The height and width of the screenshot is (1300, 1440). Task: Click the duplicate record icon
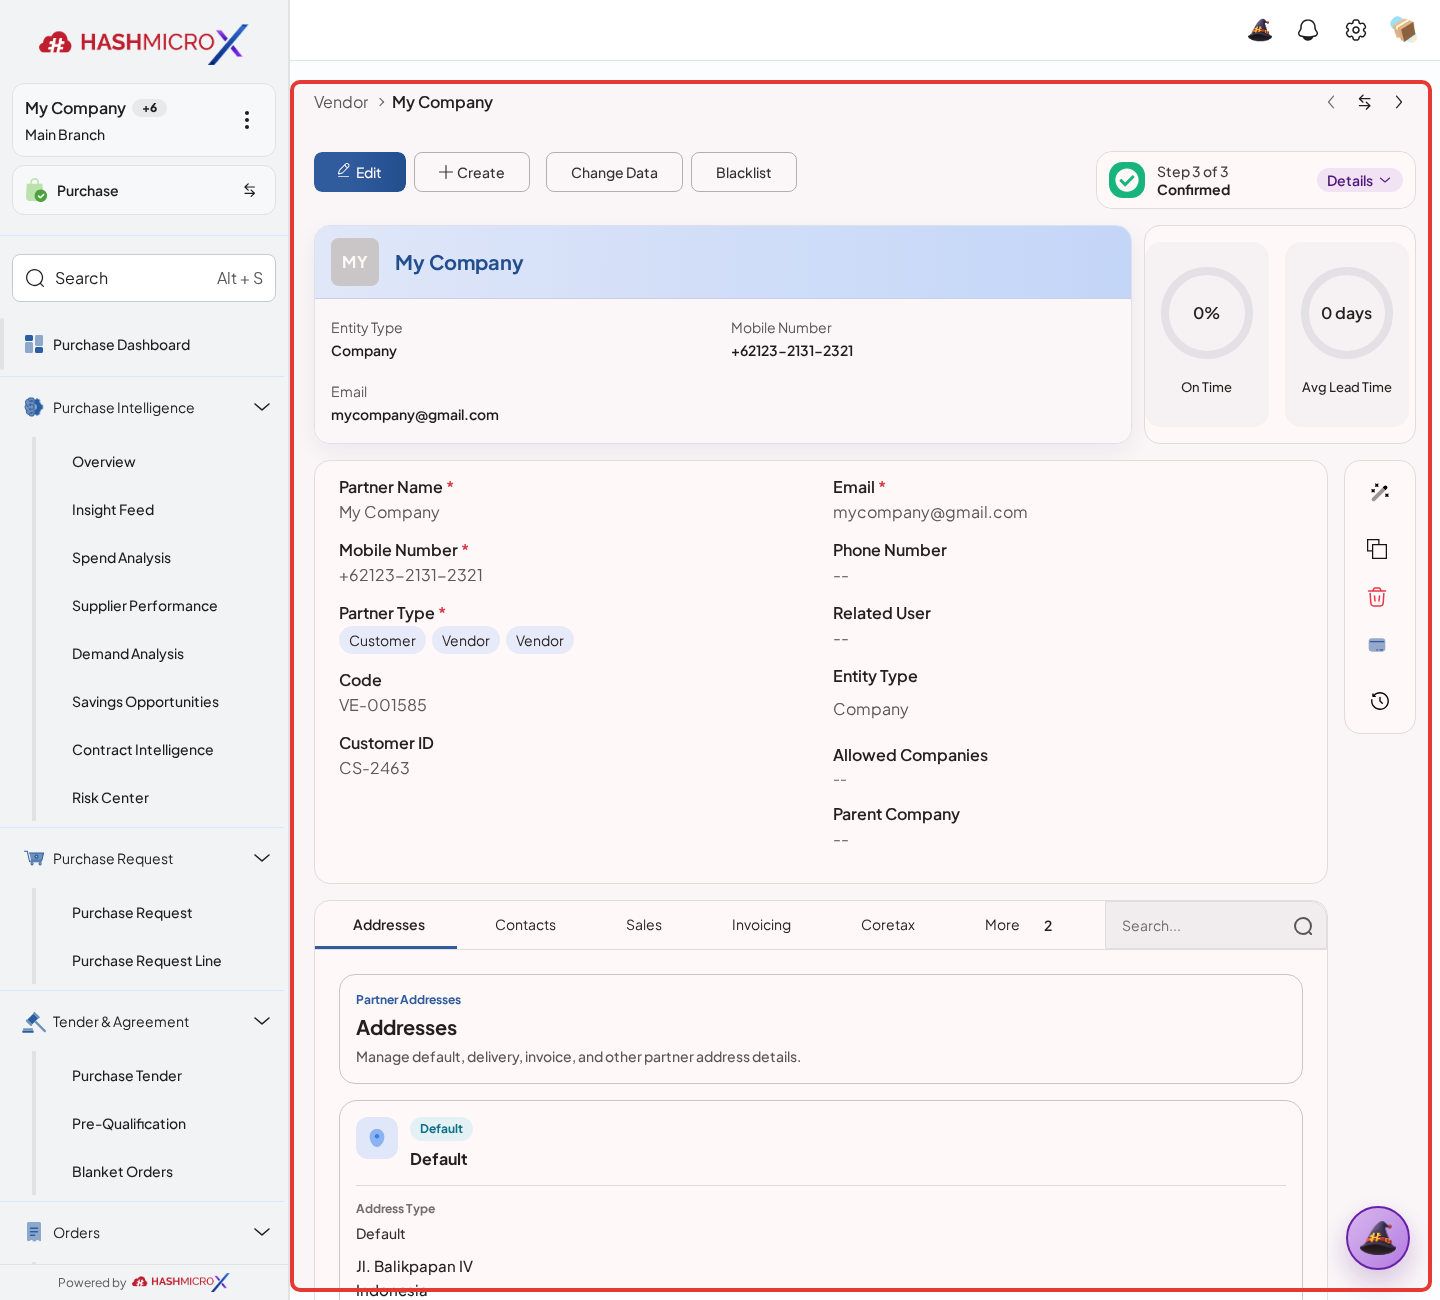[x=1377, y=549]
